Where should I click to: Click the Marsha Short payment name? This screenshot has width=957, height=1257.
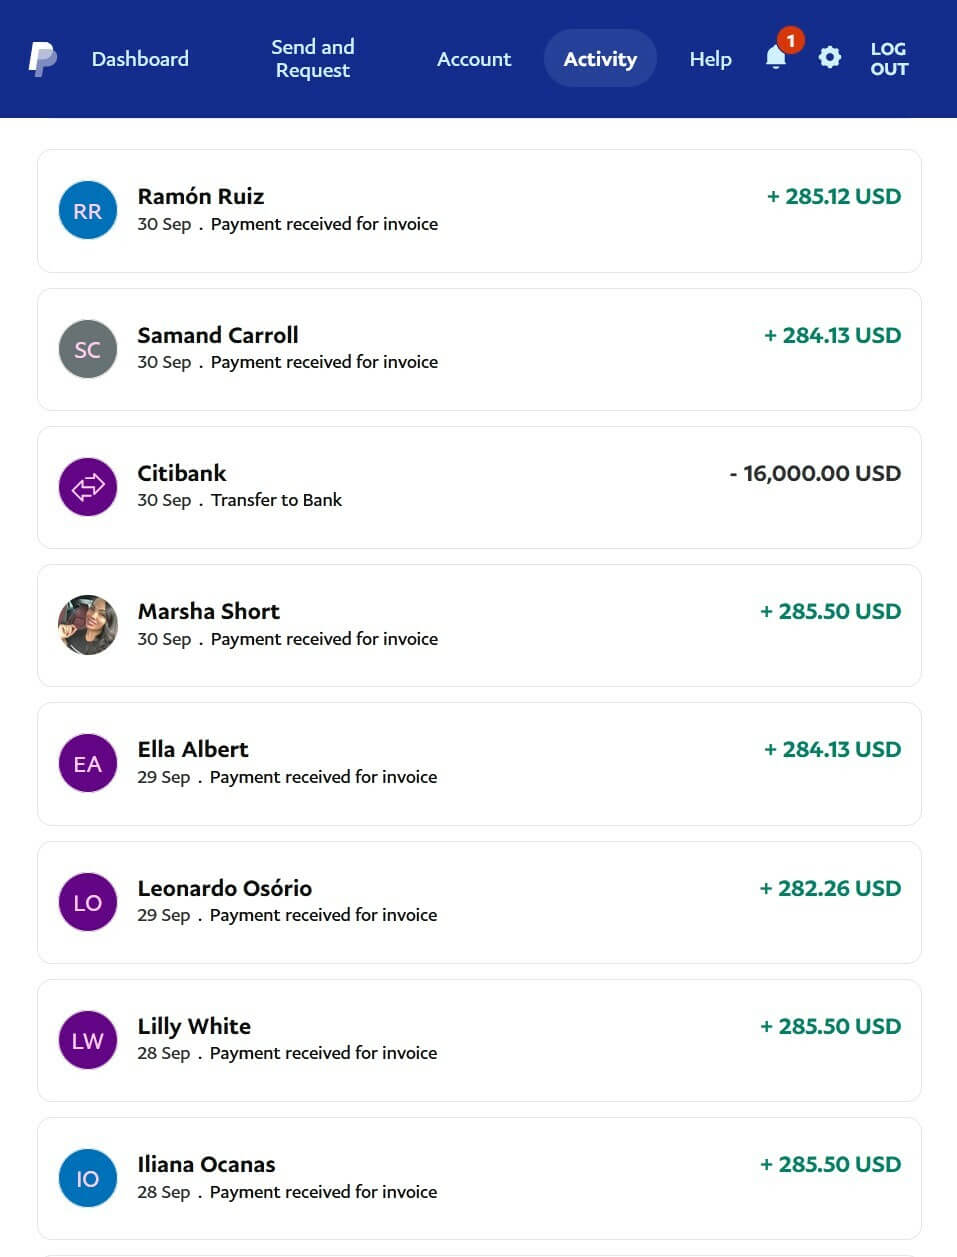click(208, 611)
